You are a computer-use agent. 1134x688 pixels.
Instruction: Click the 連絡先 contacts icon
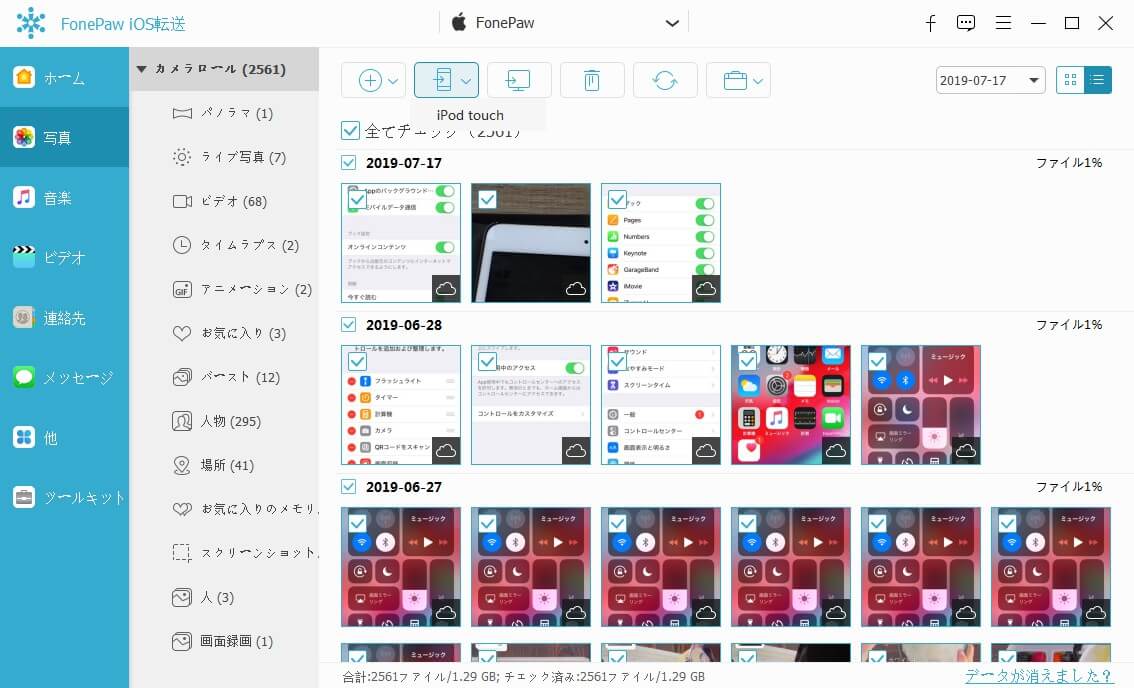tap(24, 317)
